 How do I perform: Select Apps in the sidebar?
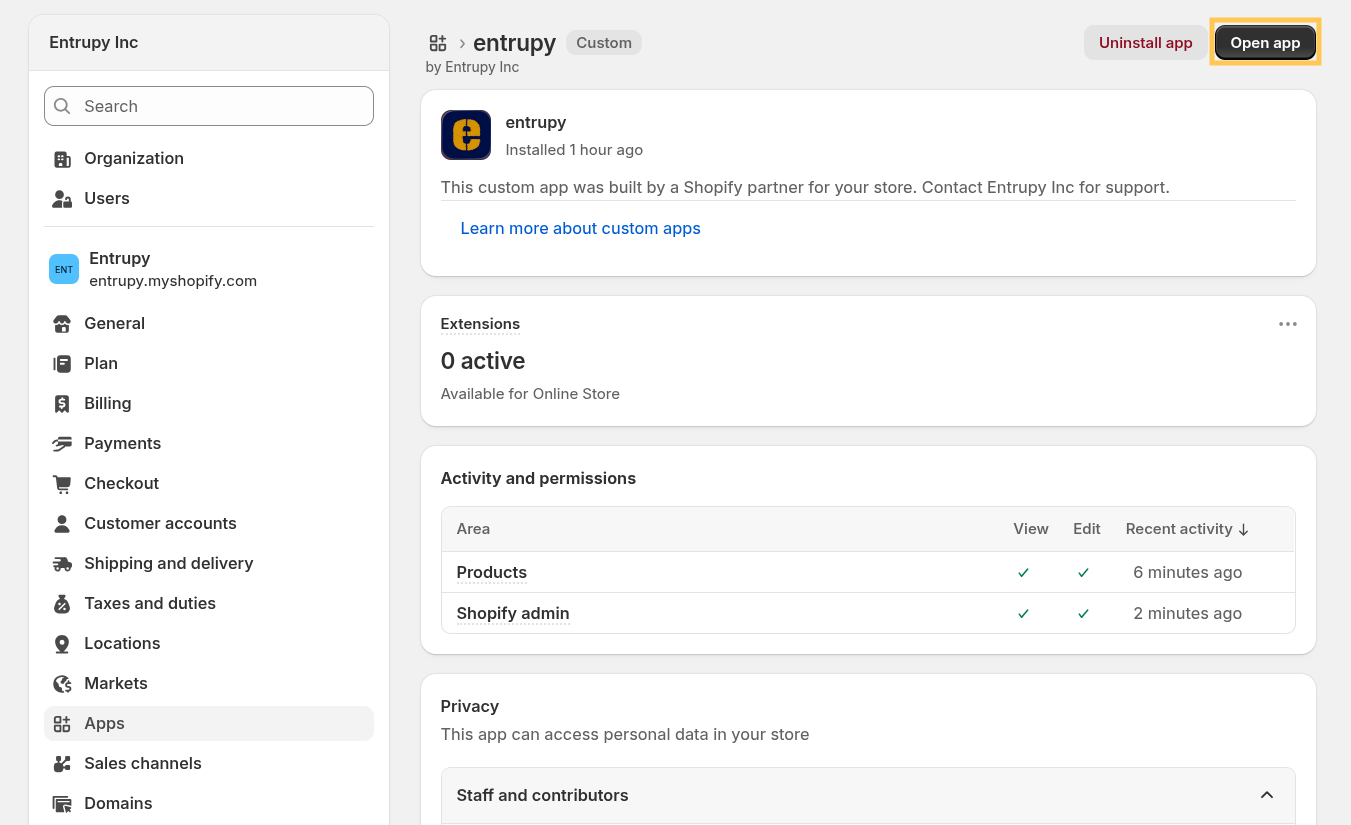tap(209, 724)
